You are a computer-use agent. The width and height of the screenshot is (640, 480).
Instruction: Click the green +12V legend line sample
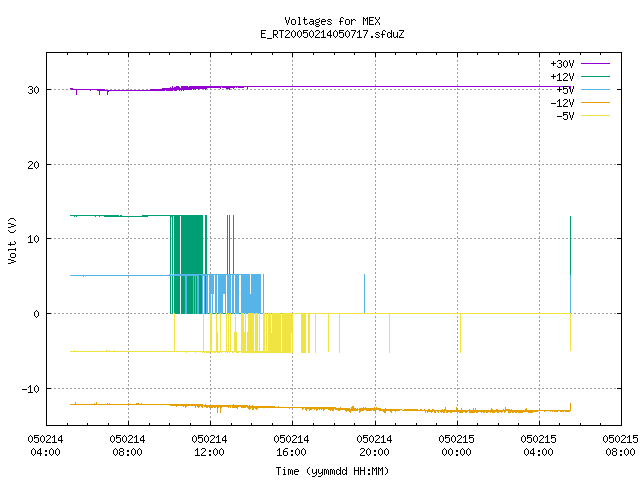(595, 76)
